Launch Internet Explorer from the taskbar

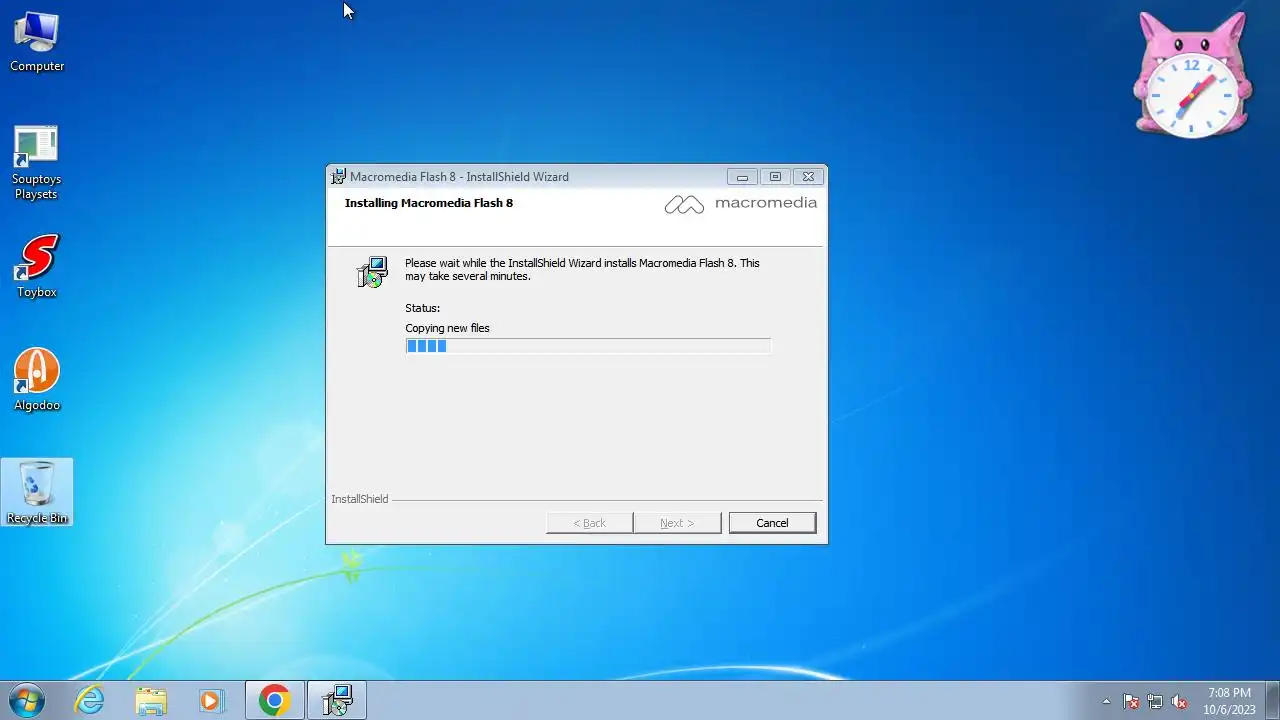(90, 700)
